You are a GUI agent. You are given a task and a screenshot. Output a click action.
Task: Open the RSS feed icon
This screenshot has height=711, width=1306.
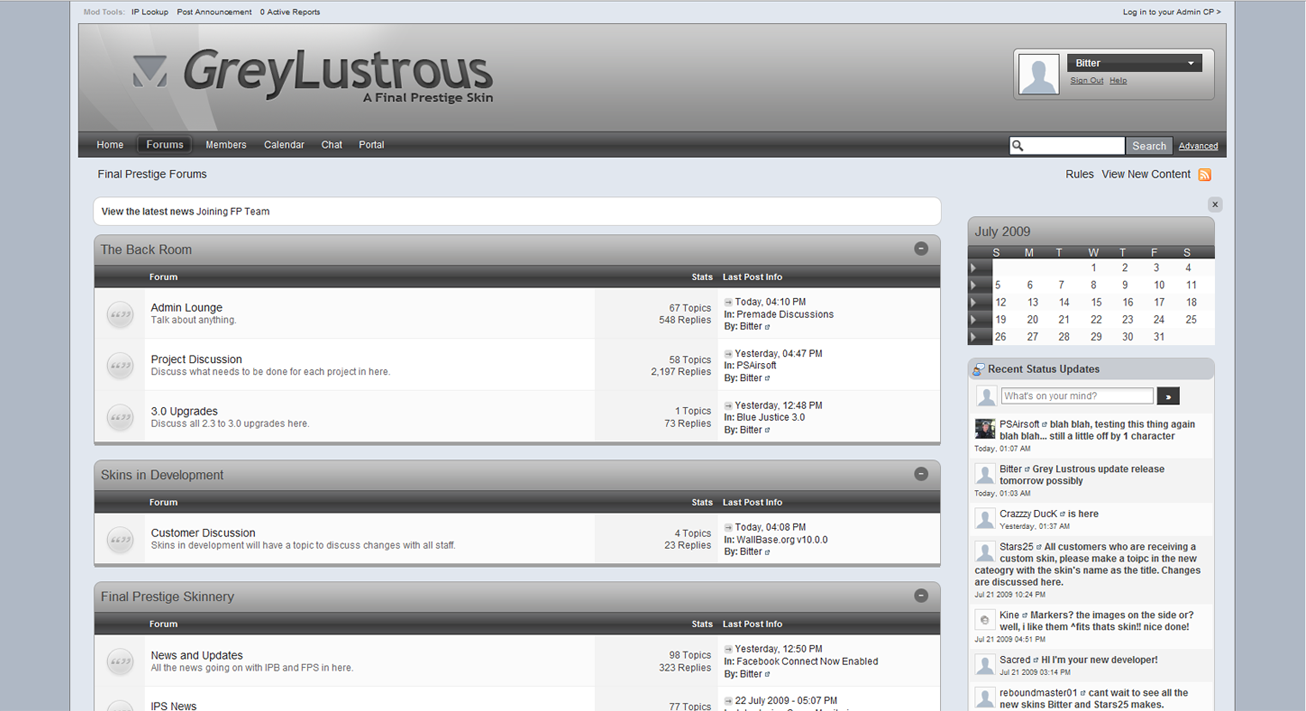(x=1204, y=175)
